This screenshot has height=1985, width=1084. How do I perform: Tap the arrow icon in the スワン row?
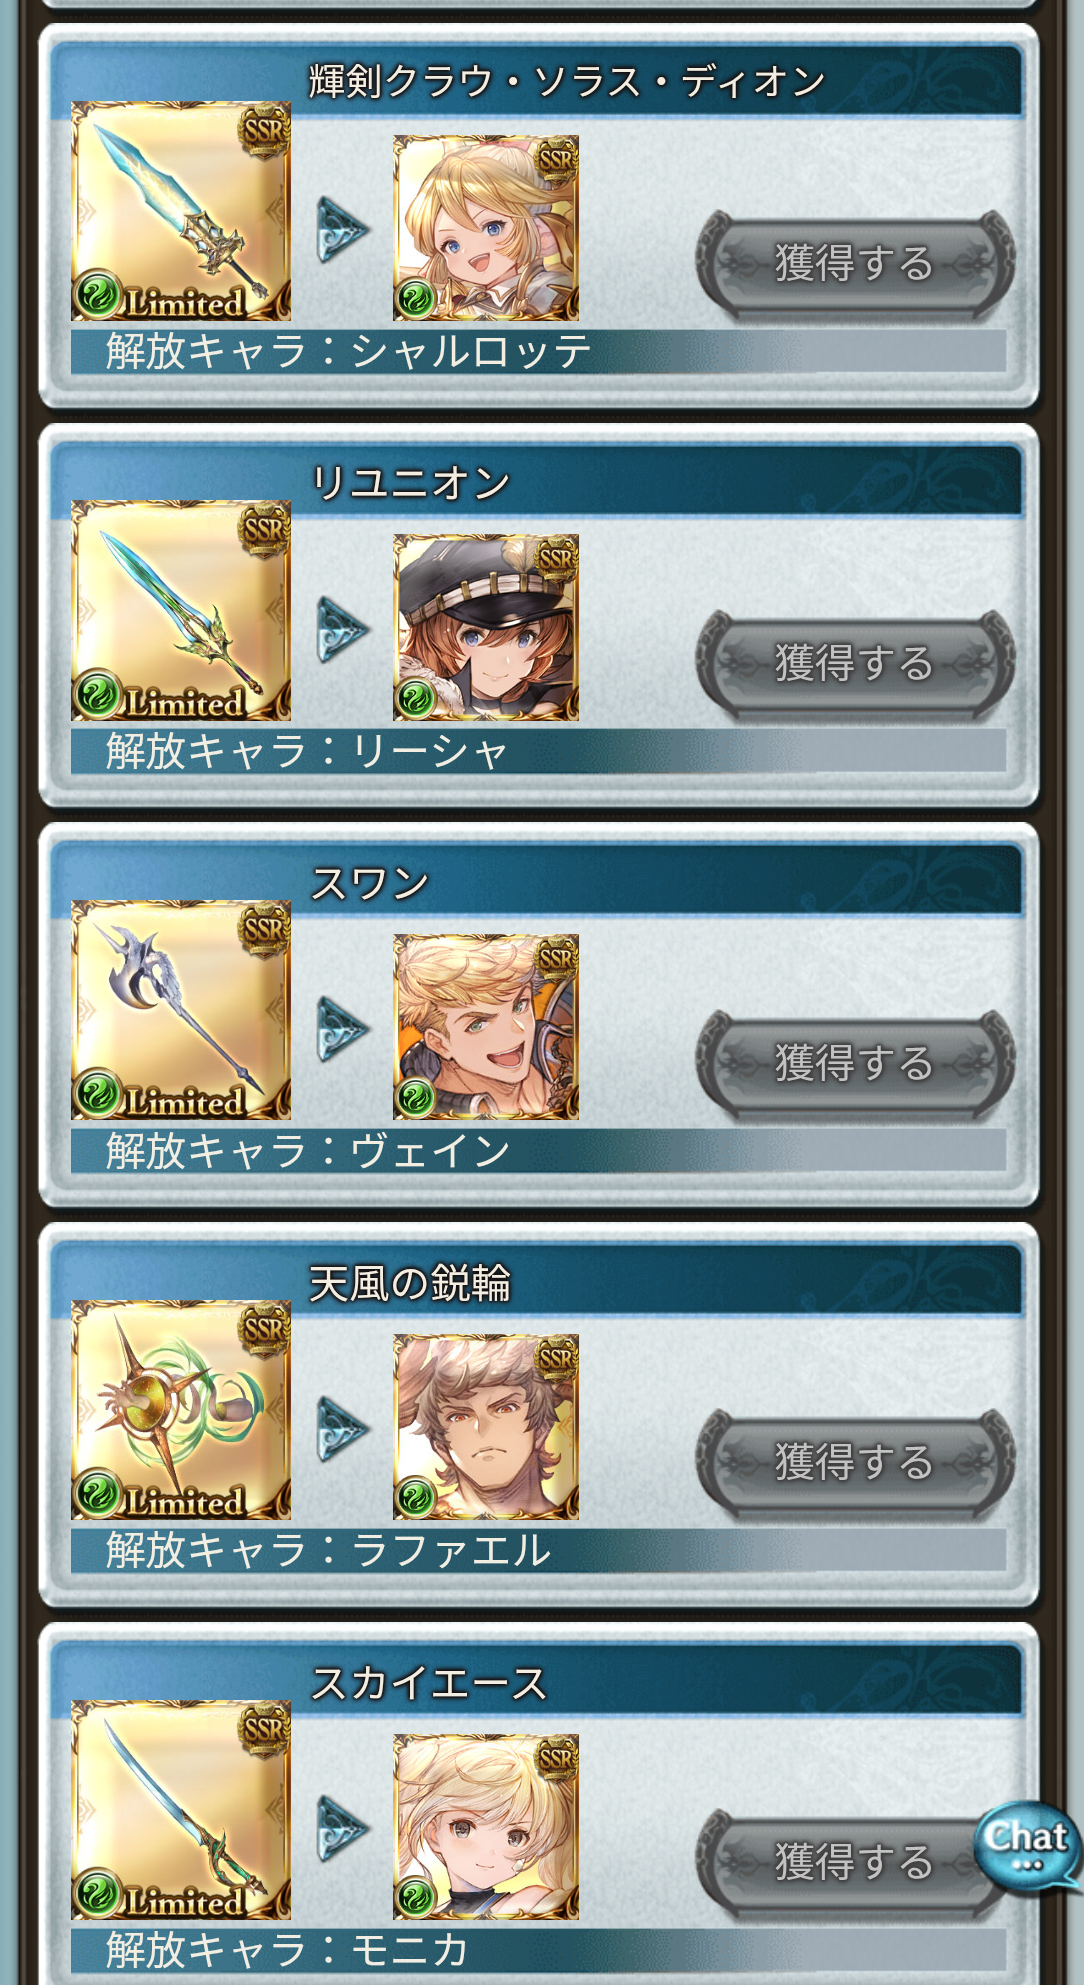[343, 1028]
